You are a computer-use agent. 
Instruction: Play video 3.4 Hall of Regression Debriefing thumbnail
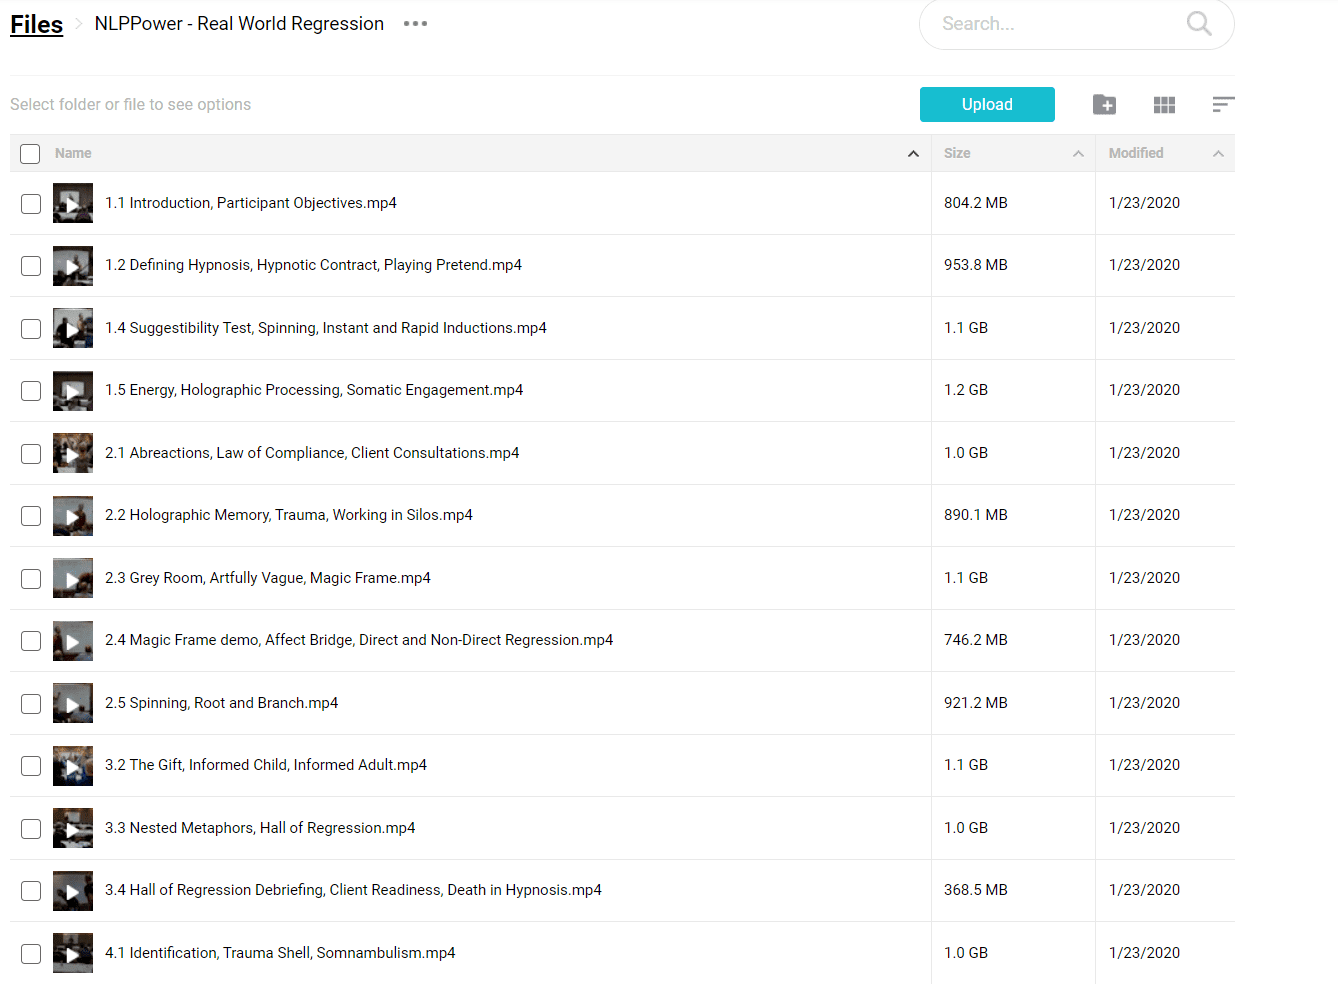[x=73, y=891]
